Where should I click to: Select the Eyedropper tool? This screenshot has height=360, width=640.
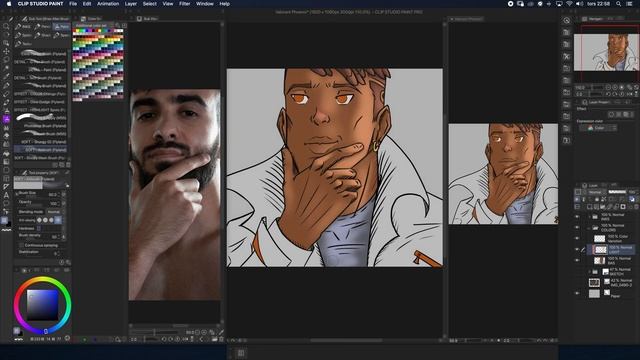click(6, 76)
